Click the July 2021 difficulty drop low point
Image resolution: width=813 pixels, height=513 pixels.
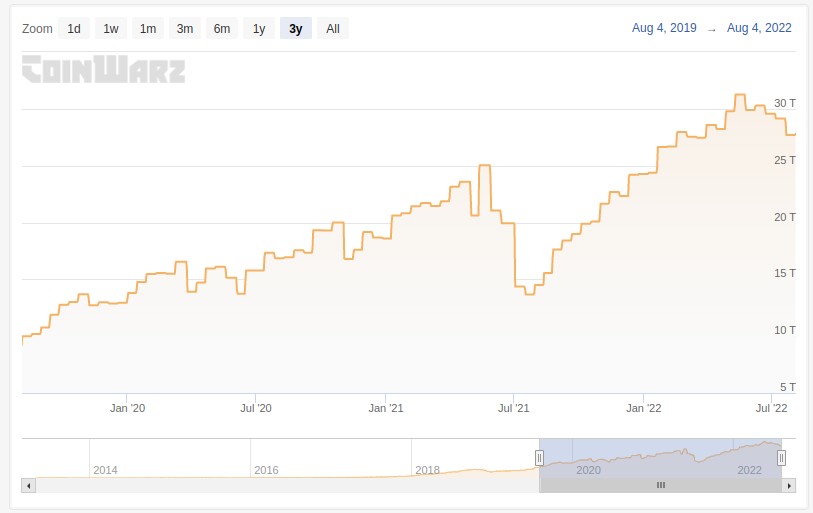(529, 294)
